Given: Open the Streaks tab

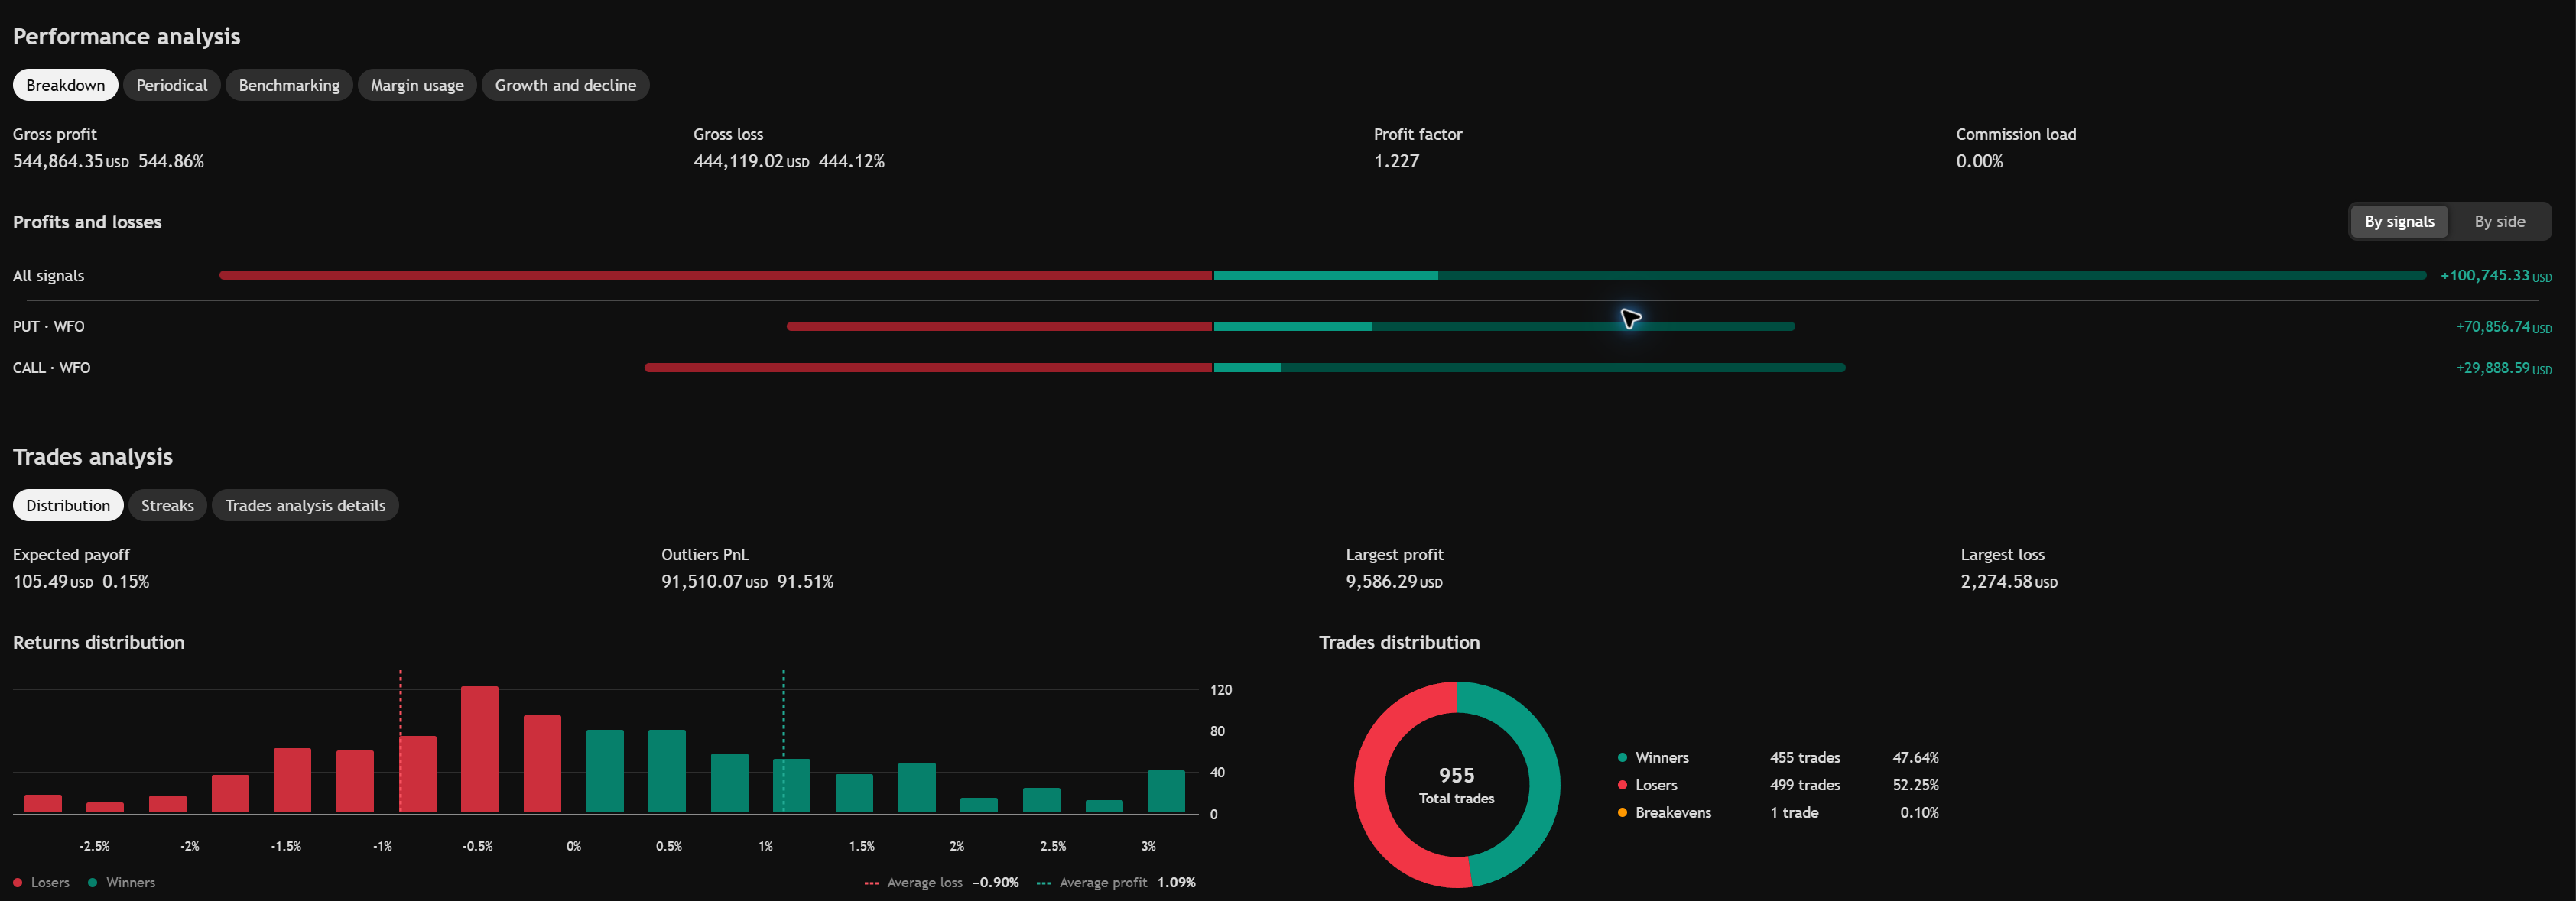Looking at the screenshot, I should pos(167,505).
